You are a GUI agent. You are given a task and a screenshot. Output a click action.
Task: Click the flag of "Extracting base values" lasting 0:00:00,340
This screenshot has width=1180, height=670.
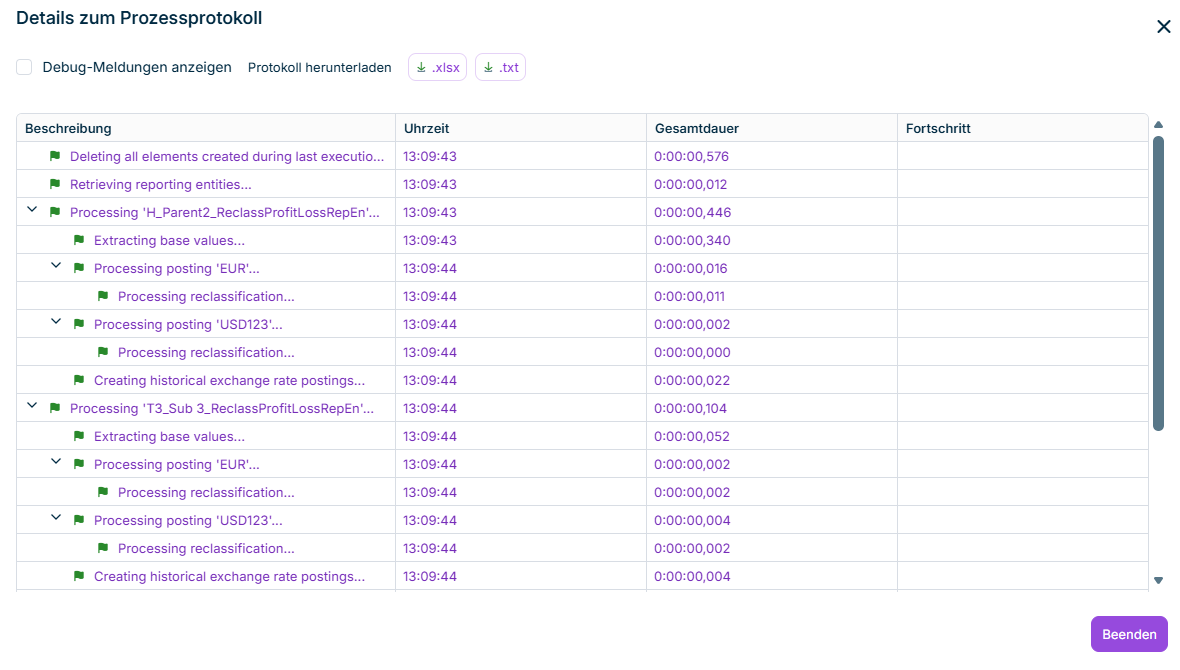tap(79, 240)
